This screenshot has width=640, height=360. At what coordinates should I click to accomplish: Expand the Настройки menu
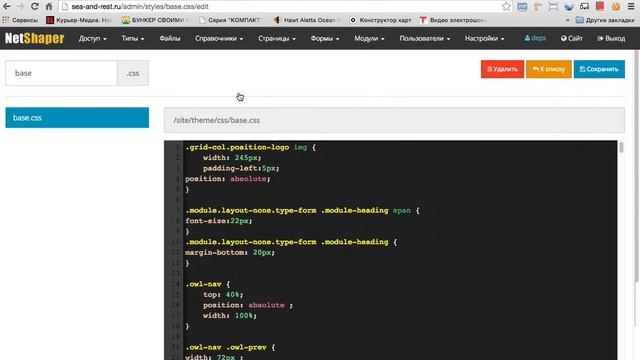[x=484, y=38]
